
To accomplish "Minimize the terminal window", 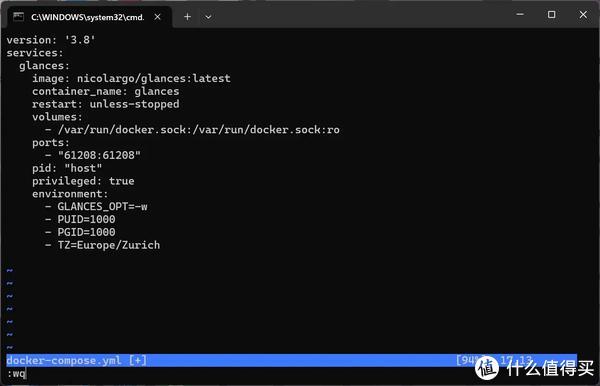I will pyautogui.click(x=520, y=15).
